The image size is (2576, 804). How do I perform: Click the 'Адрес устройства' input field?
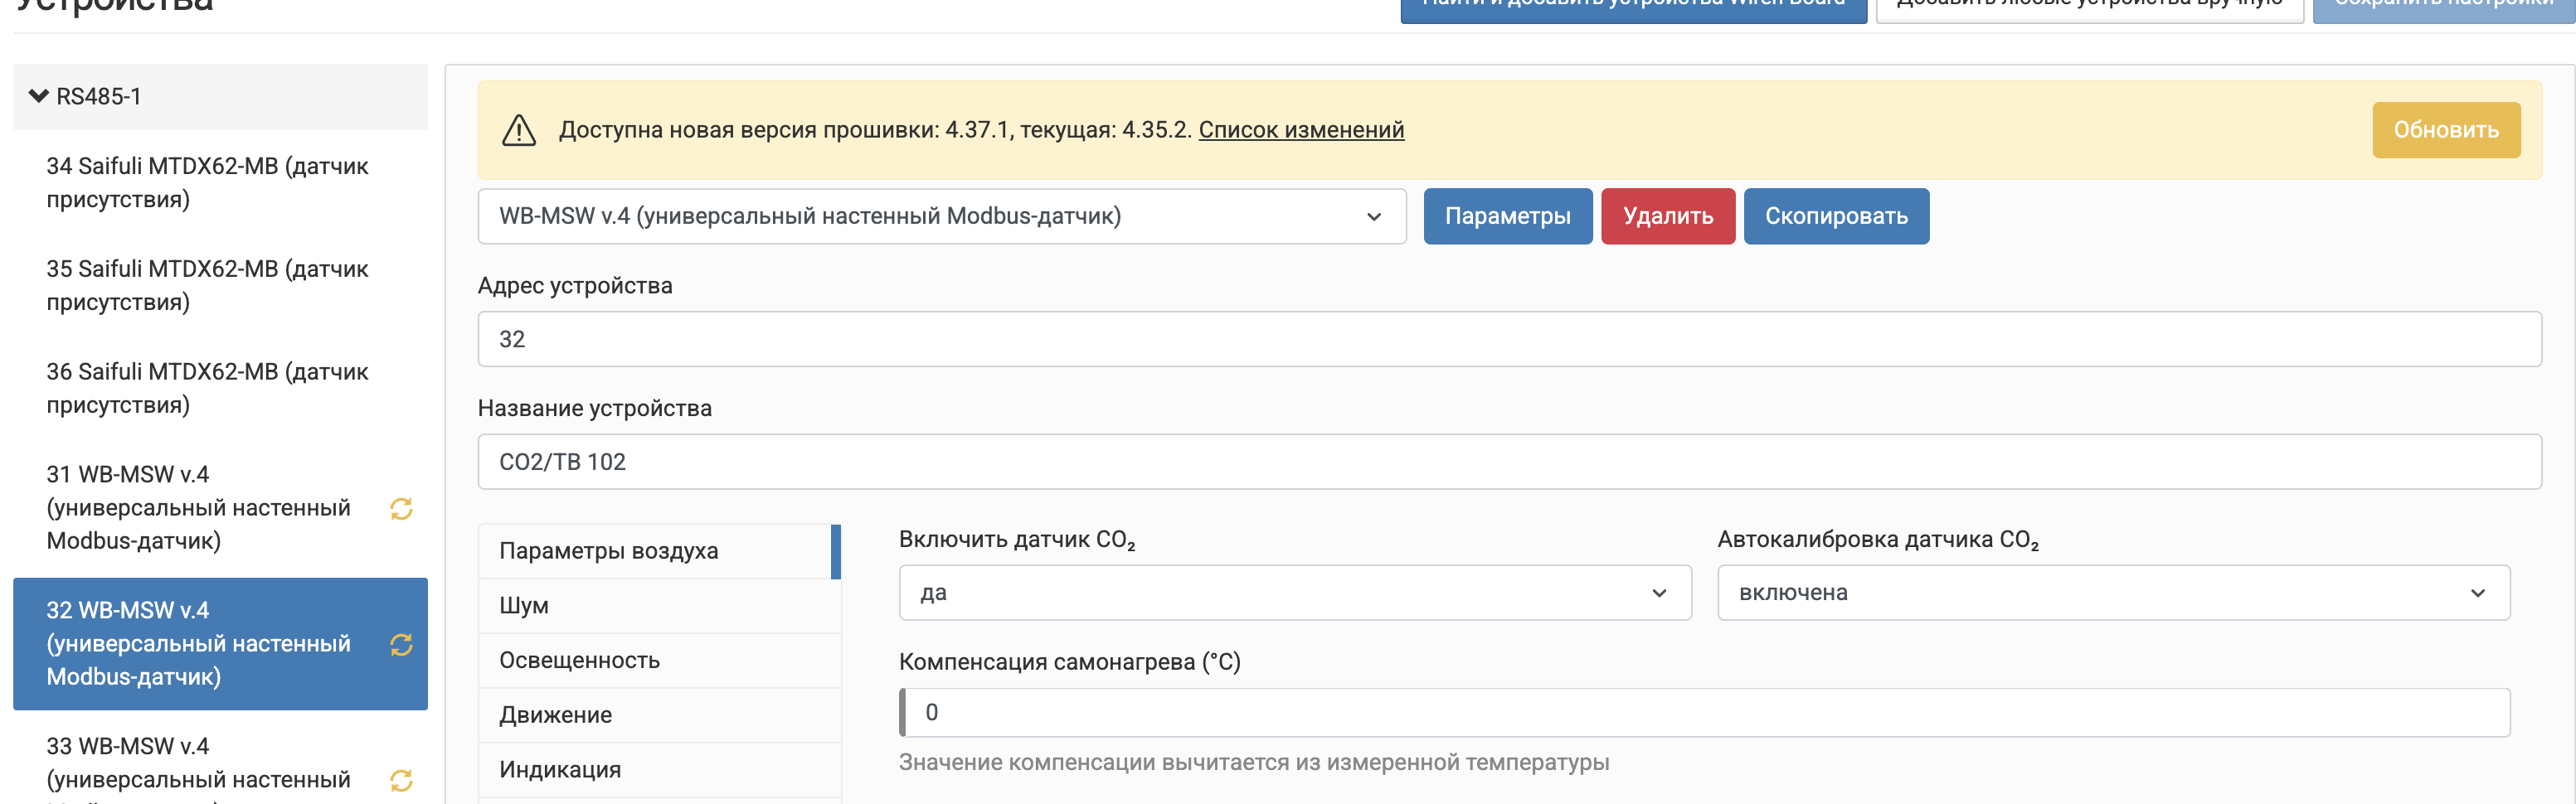(x=1509, y=339)
